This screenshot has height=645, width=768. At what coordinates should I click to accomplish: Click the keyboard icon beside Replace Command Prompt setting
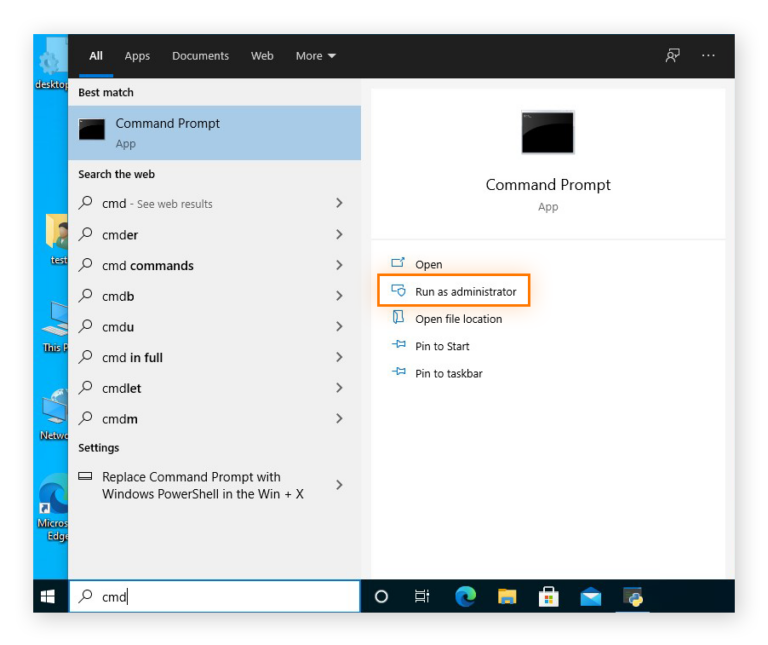pyautogui.click(x=85, y=476)
